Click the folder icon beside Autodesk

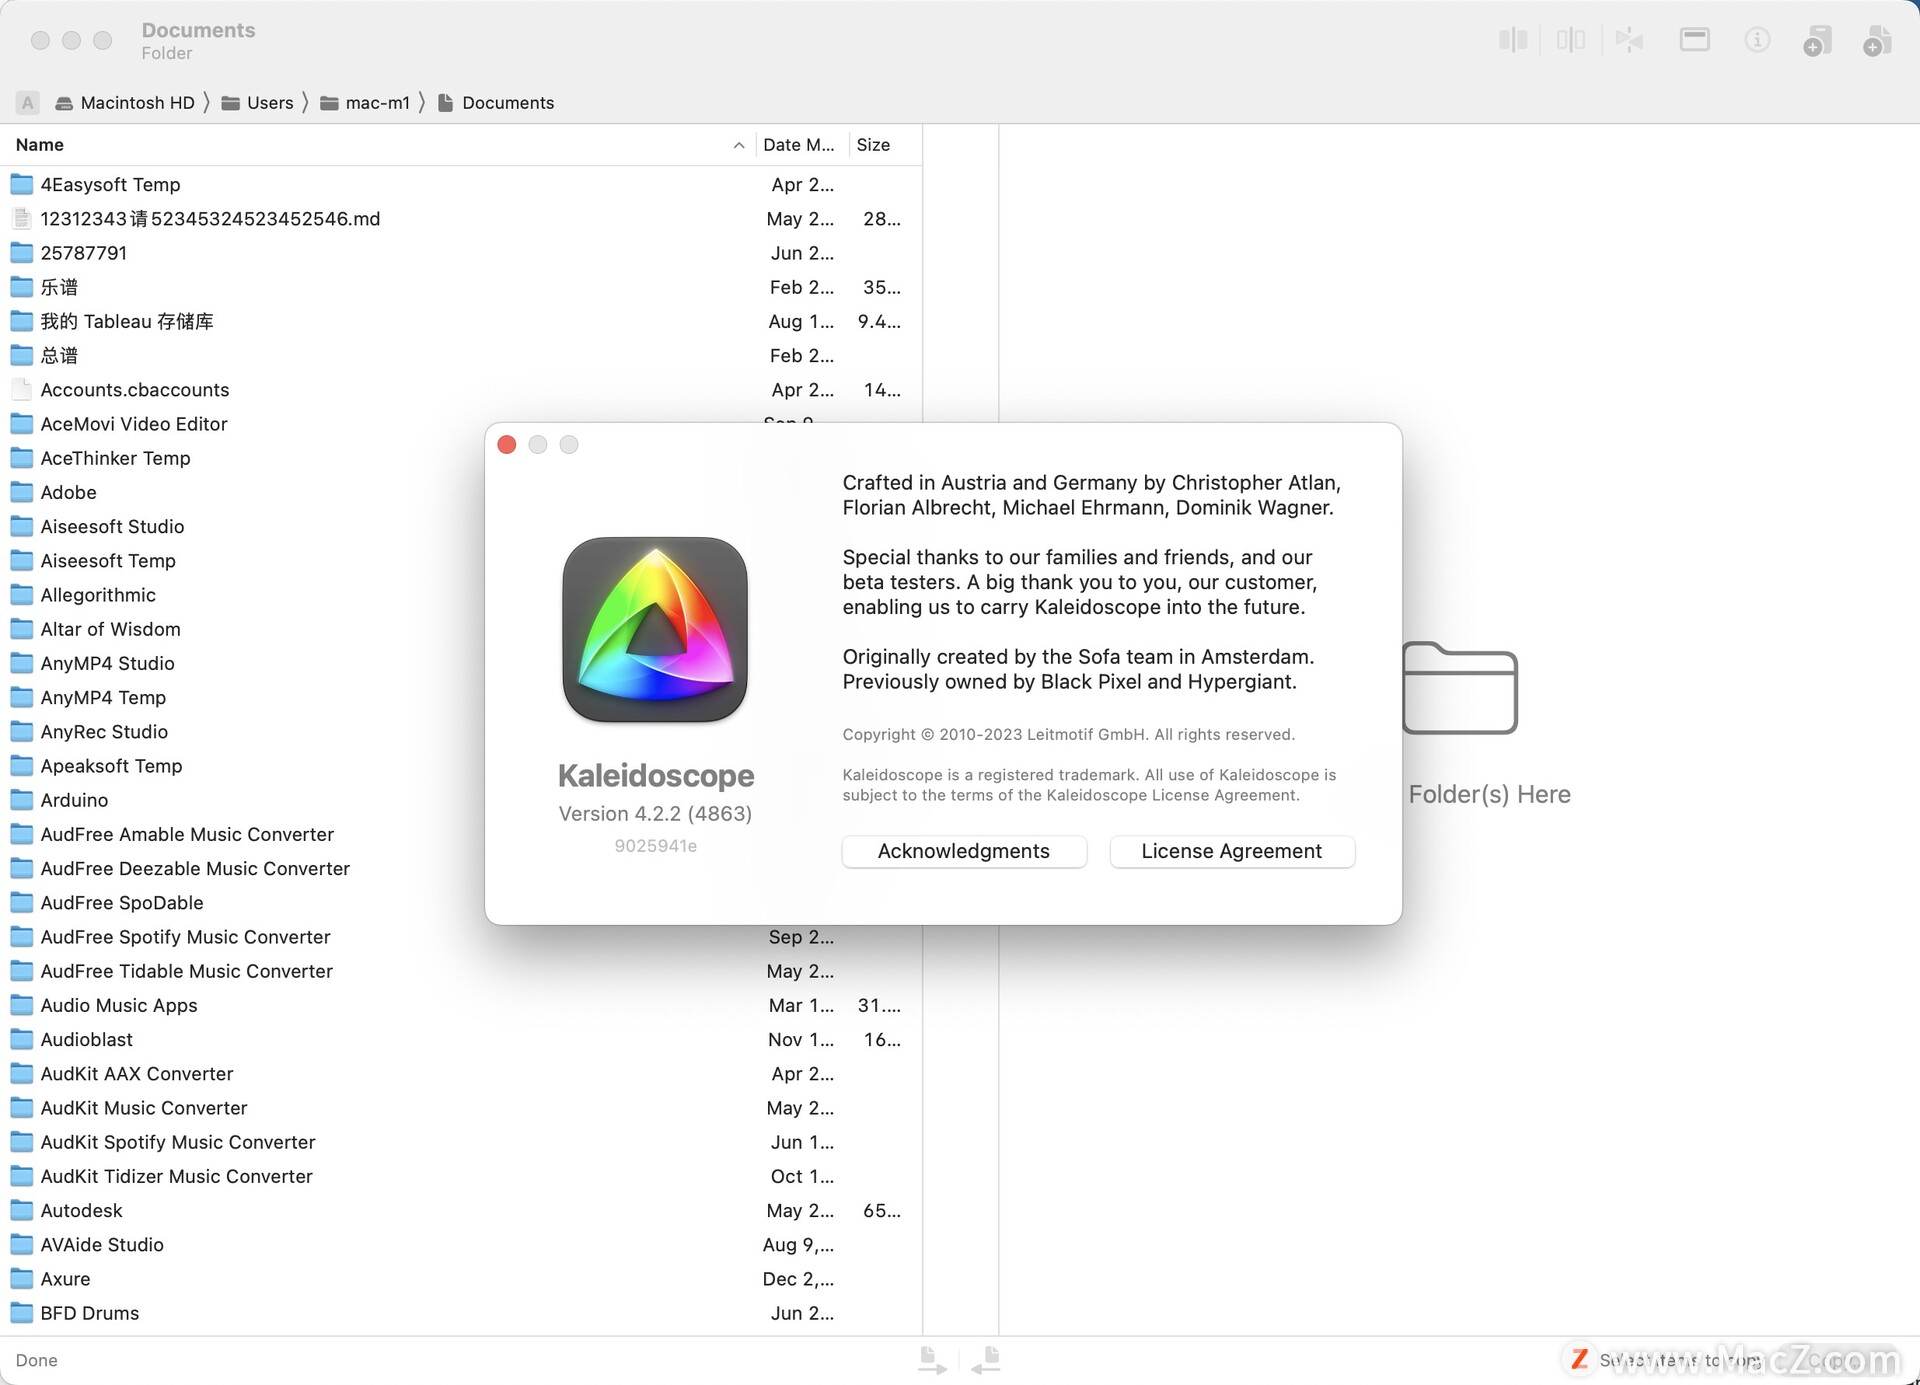pyautogui.click(x=22, y=1210)
